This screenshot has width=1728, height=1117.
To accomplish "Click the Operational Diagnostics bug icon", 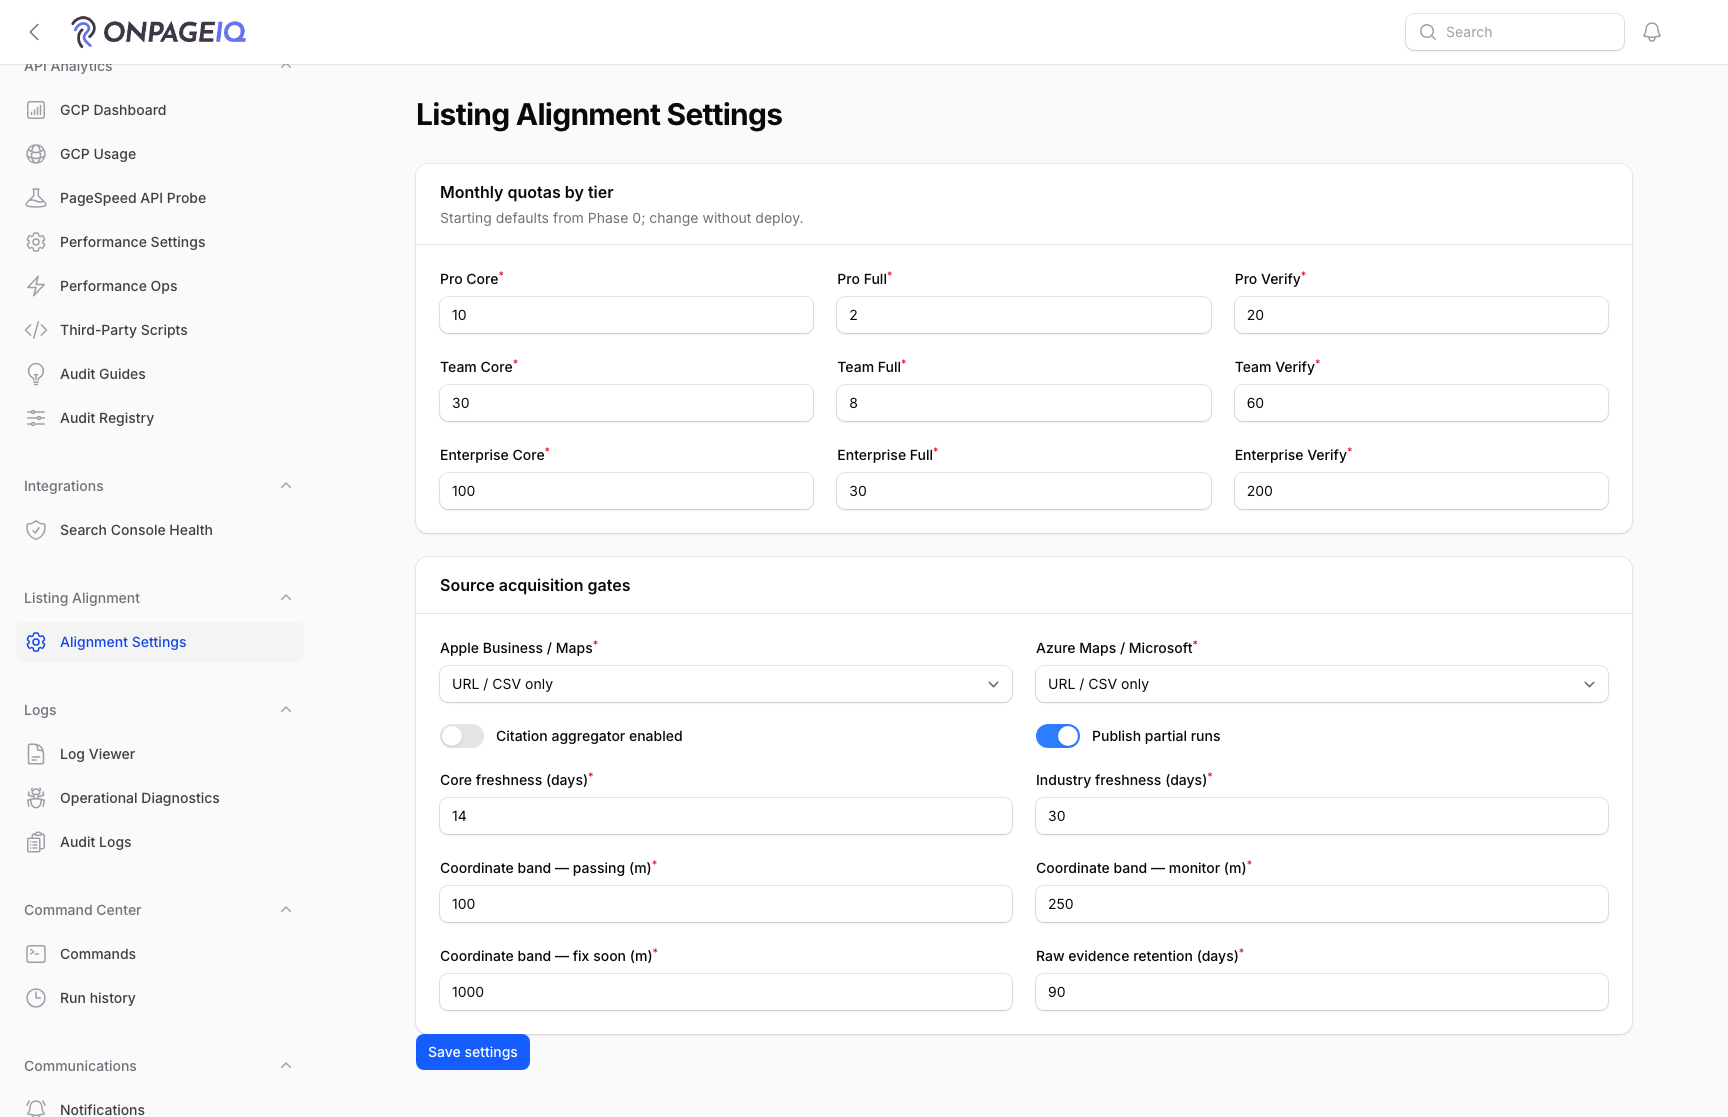I will click(x=36, y=798).
